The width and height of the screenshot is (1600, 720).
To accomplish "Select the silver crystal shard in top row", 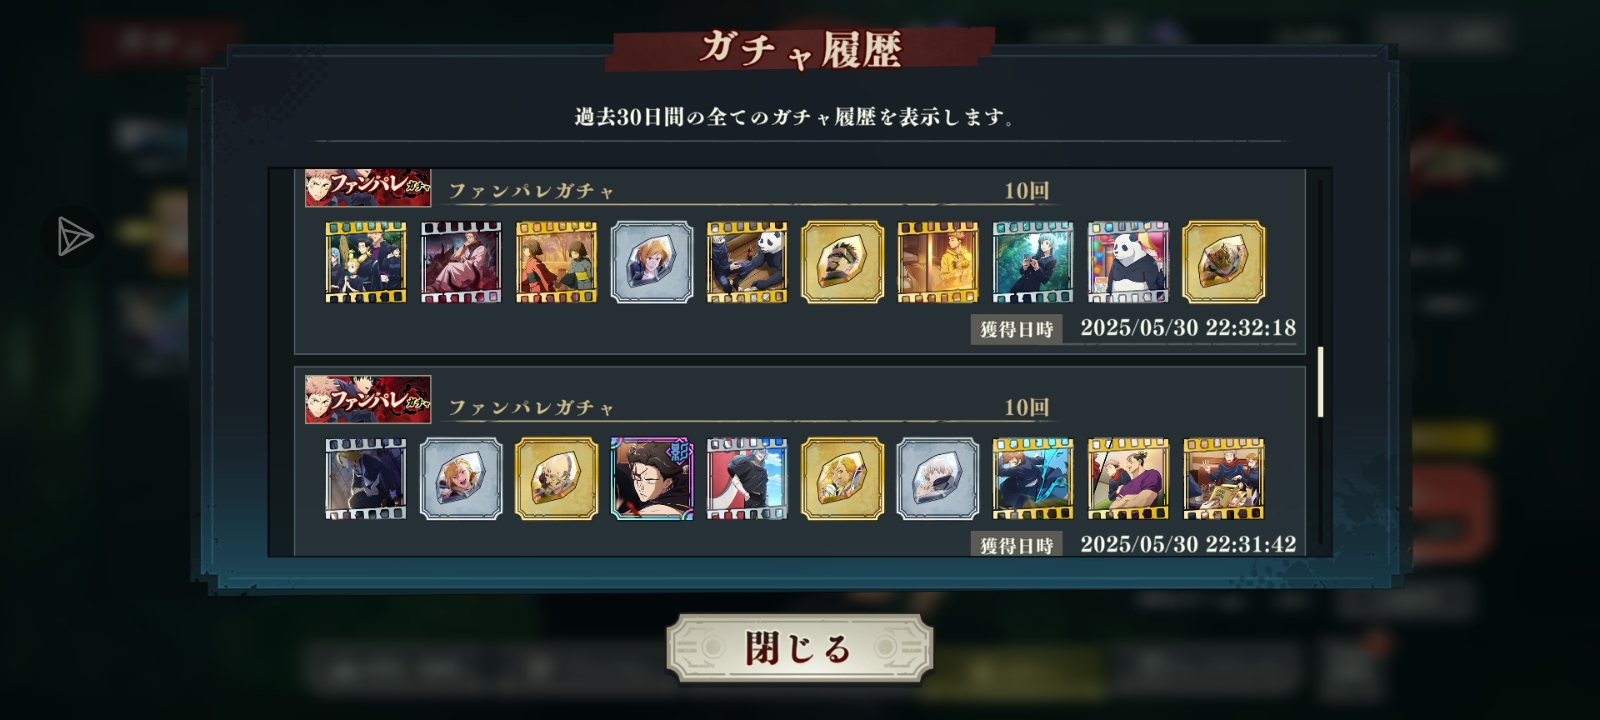I will [652, 262].
